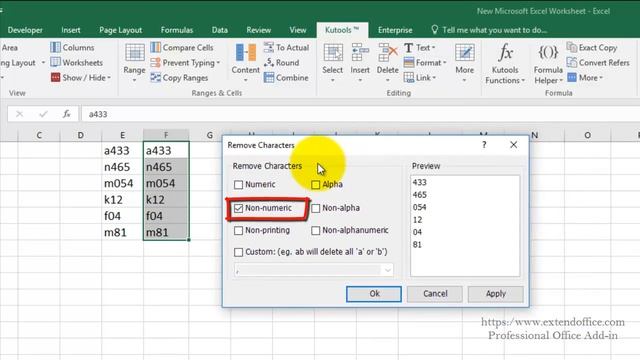This screenshot has height=360, width=640.
Task: Apply To Actual conversion
Action: point(286,47)
